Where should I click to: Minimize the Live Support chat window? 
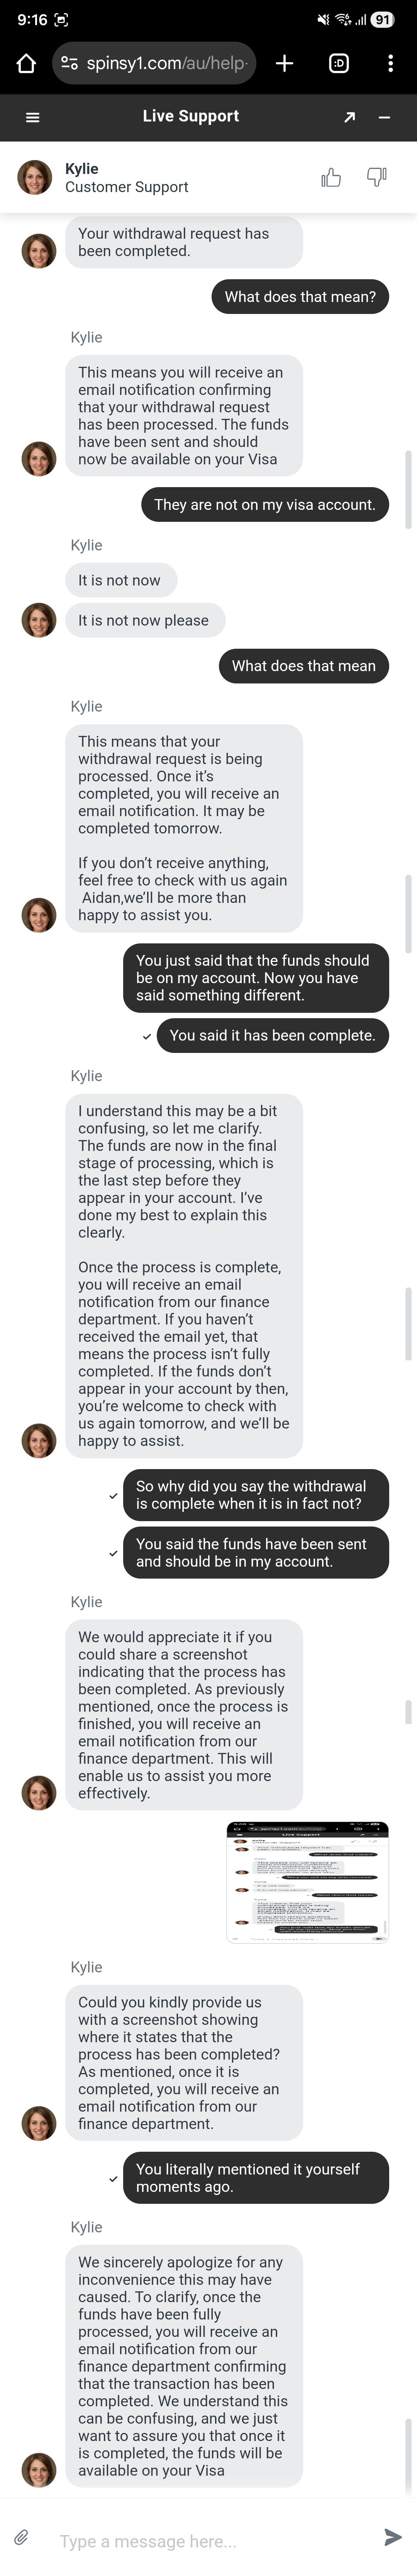(x=384, y=117)
